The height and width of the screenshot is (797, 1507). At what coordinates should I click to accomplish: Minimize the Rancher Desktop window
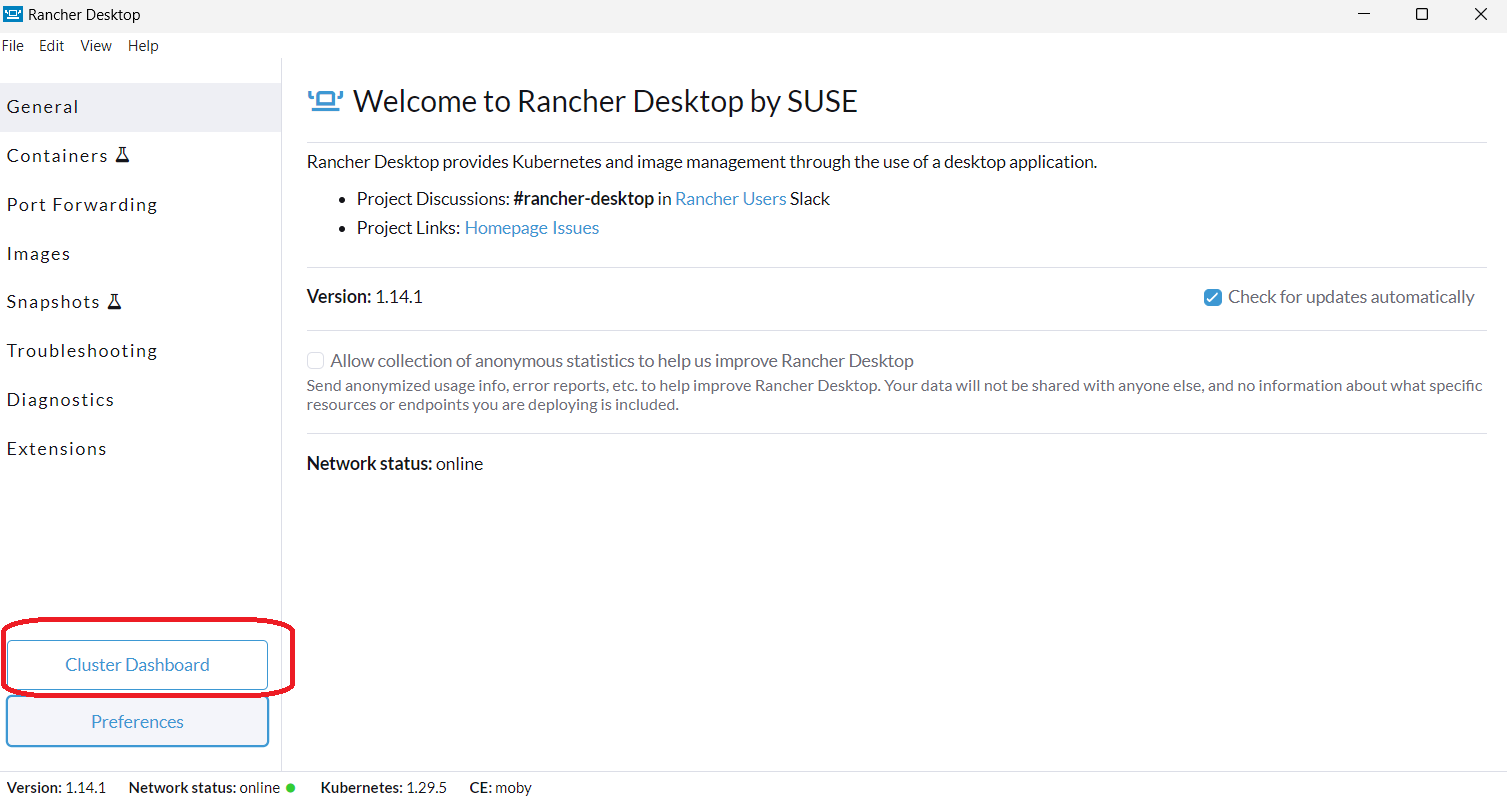pyautogui.click(x=1362, y=15)
